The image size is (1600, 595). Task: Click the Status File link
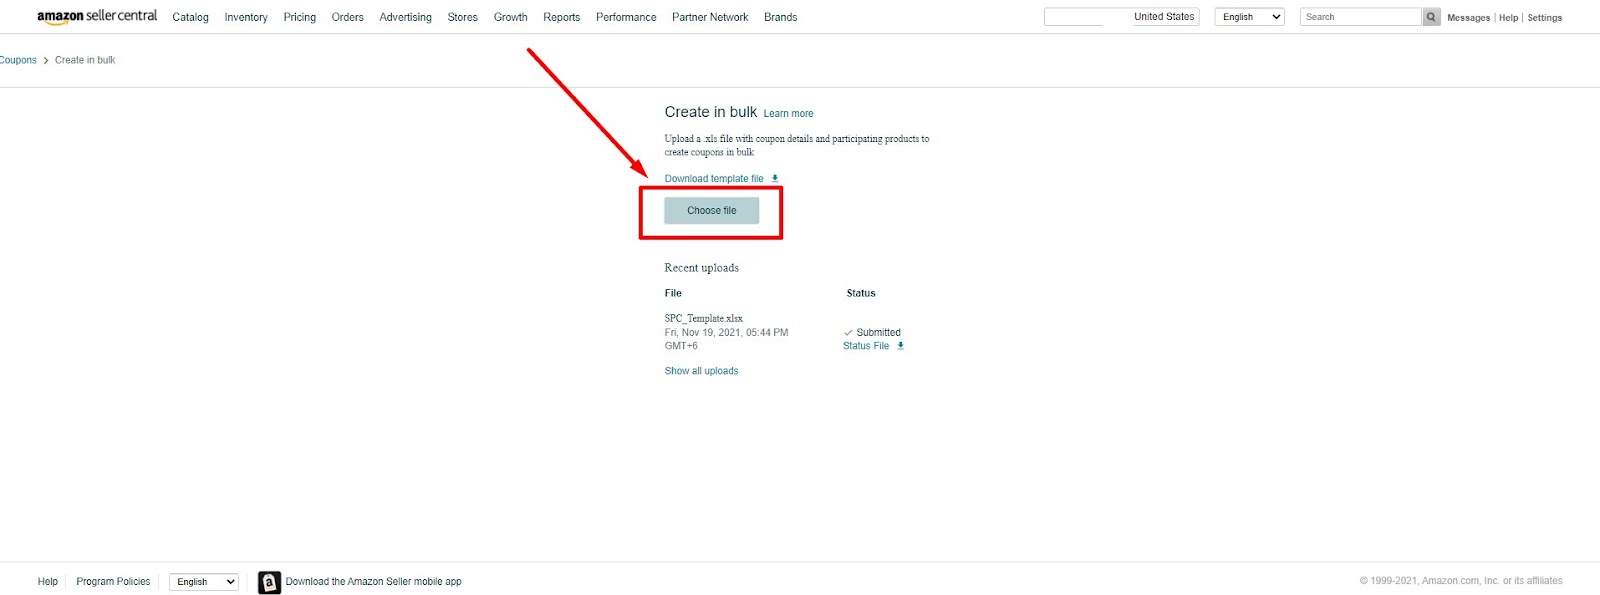coord(866,346)
